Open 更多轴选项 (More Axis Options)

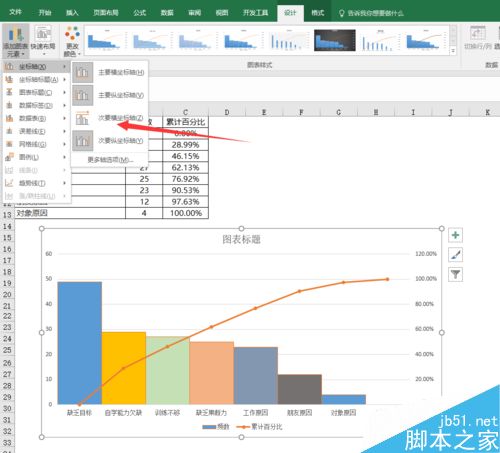[110, 160]
